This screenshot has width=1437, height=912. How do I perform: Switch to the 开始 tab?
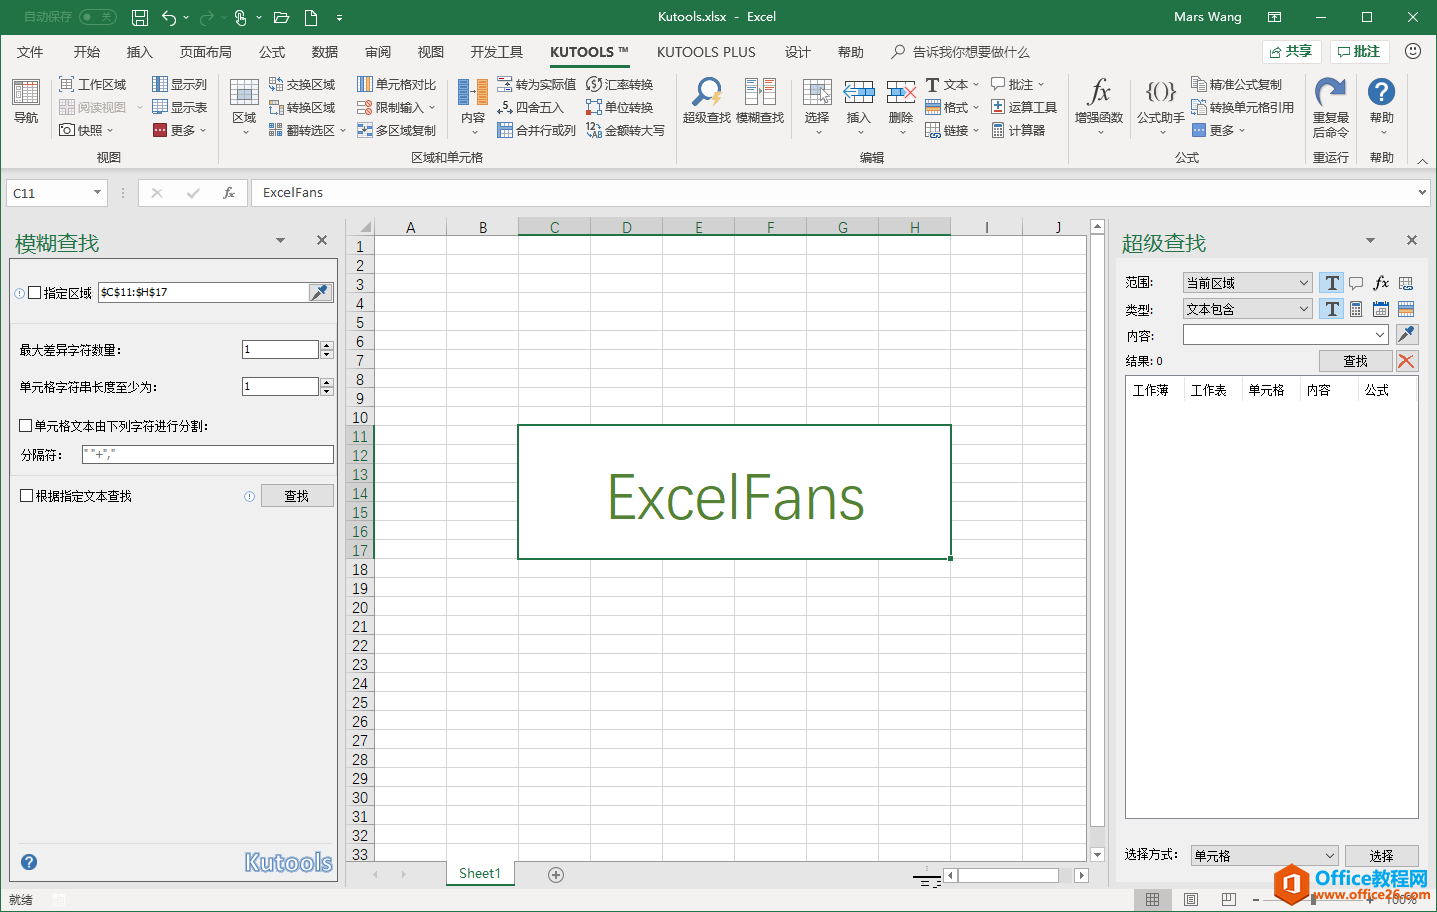[x=87, y=52]
